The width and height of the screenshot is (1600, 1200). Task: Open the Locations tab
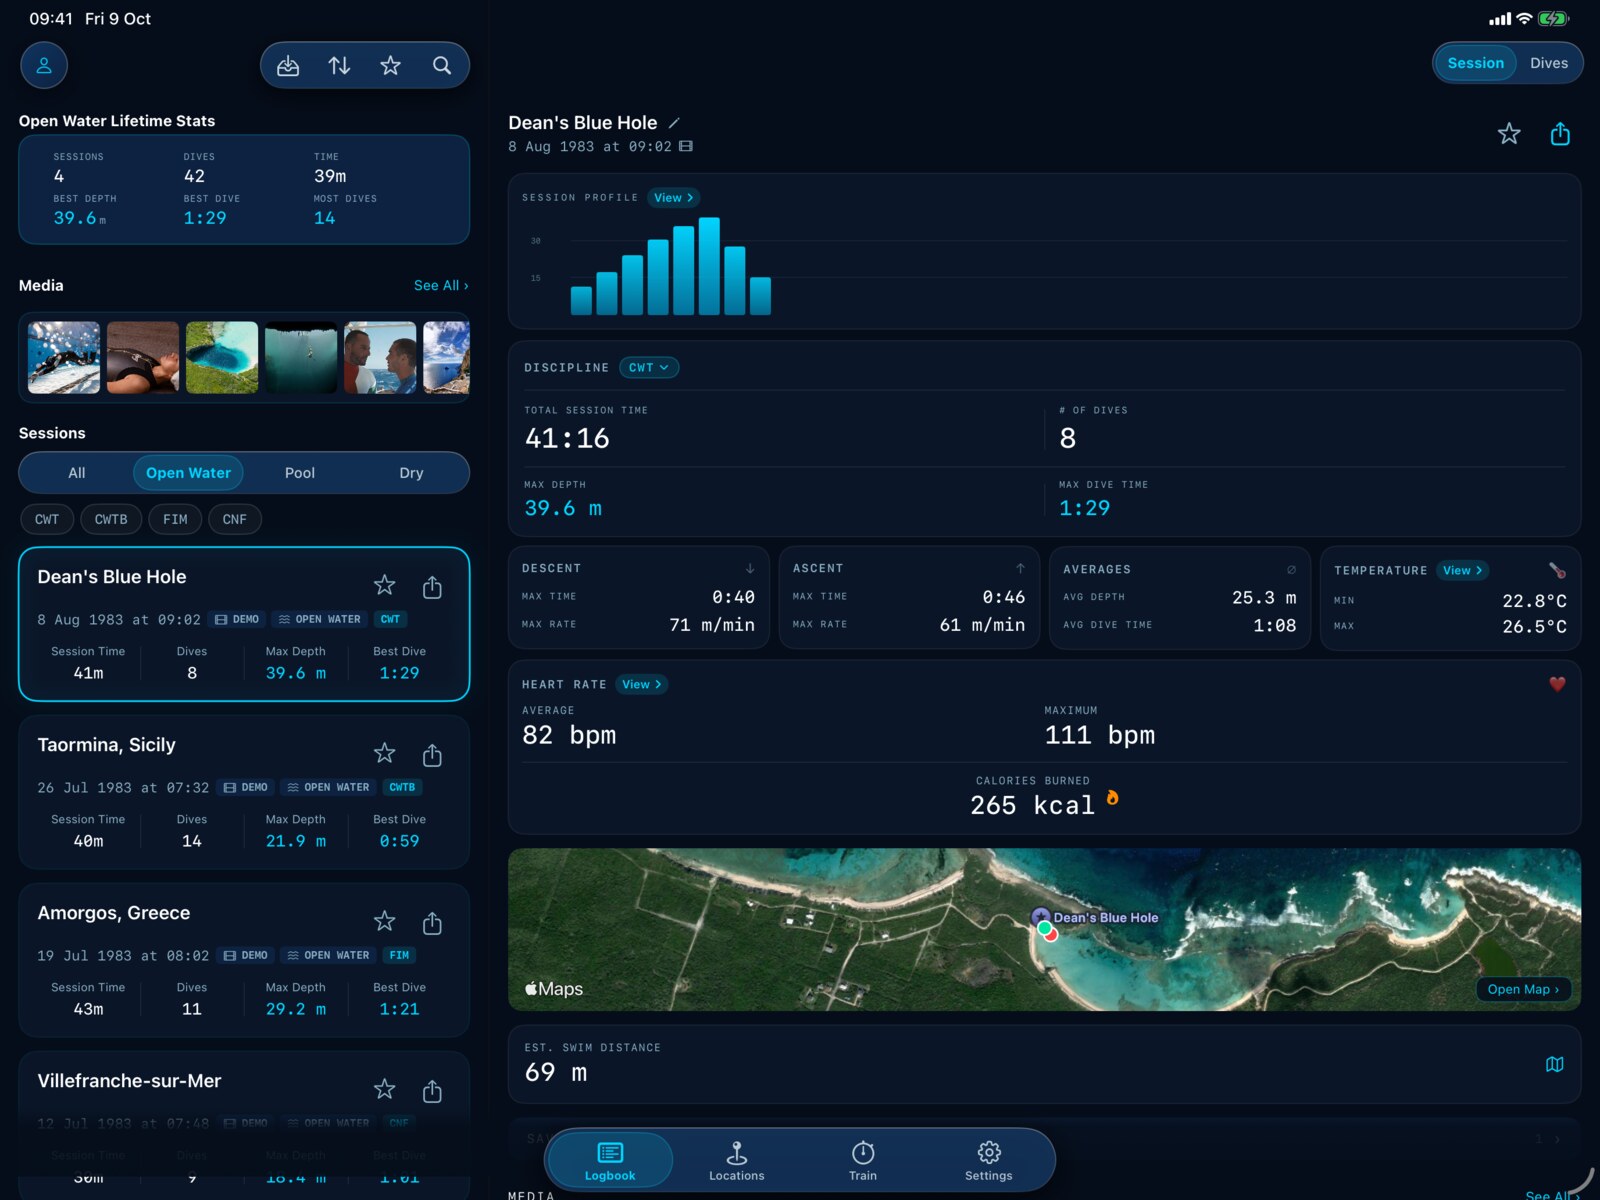pos(737,1161)
